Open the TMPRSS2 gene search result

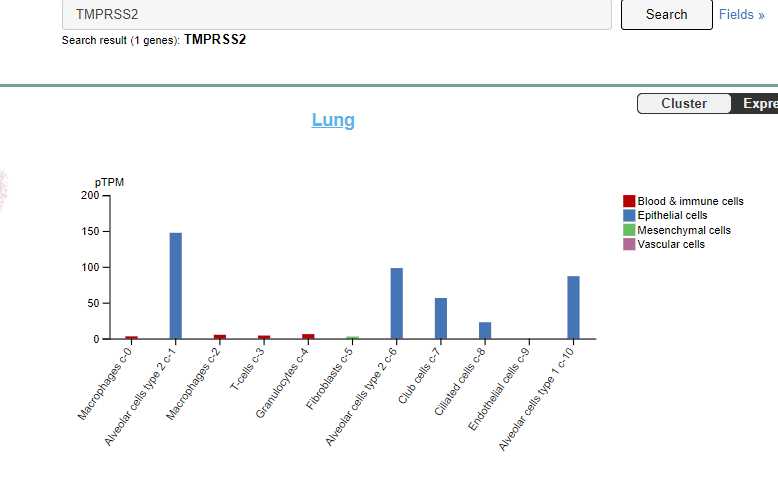[215, 40]
